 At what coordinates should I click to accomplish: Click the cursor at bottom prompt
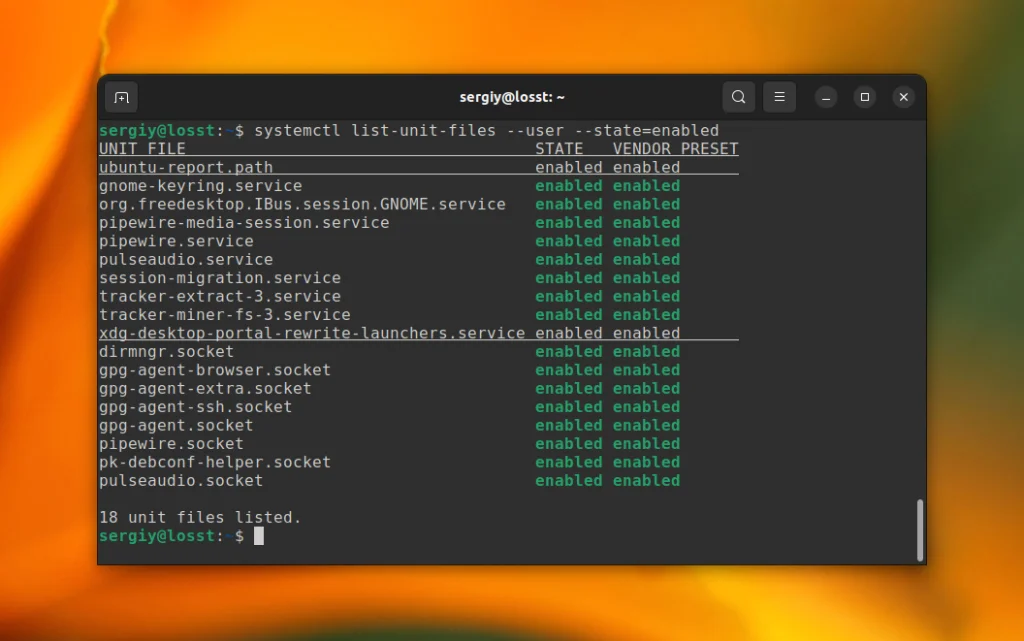coord(259,536)
